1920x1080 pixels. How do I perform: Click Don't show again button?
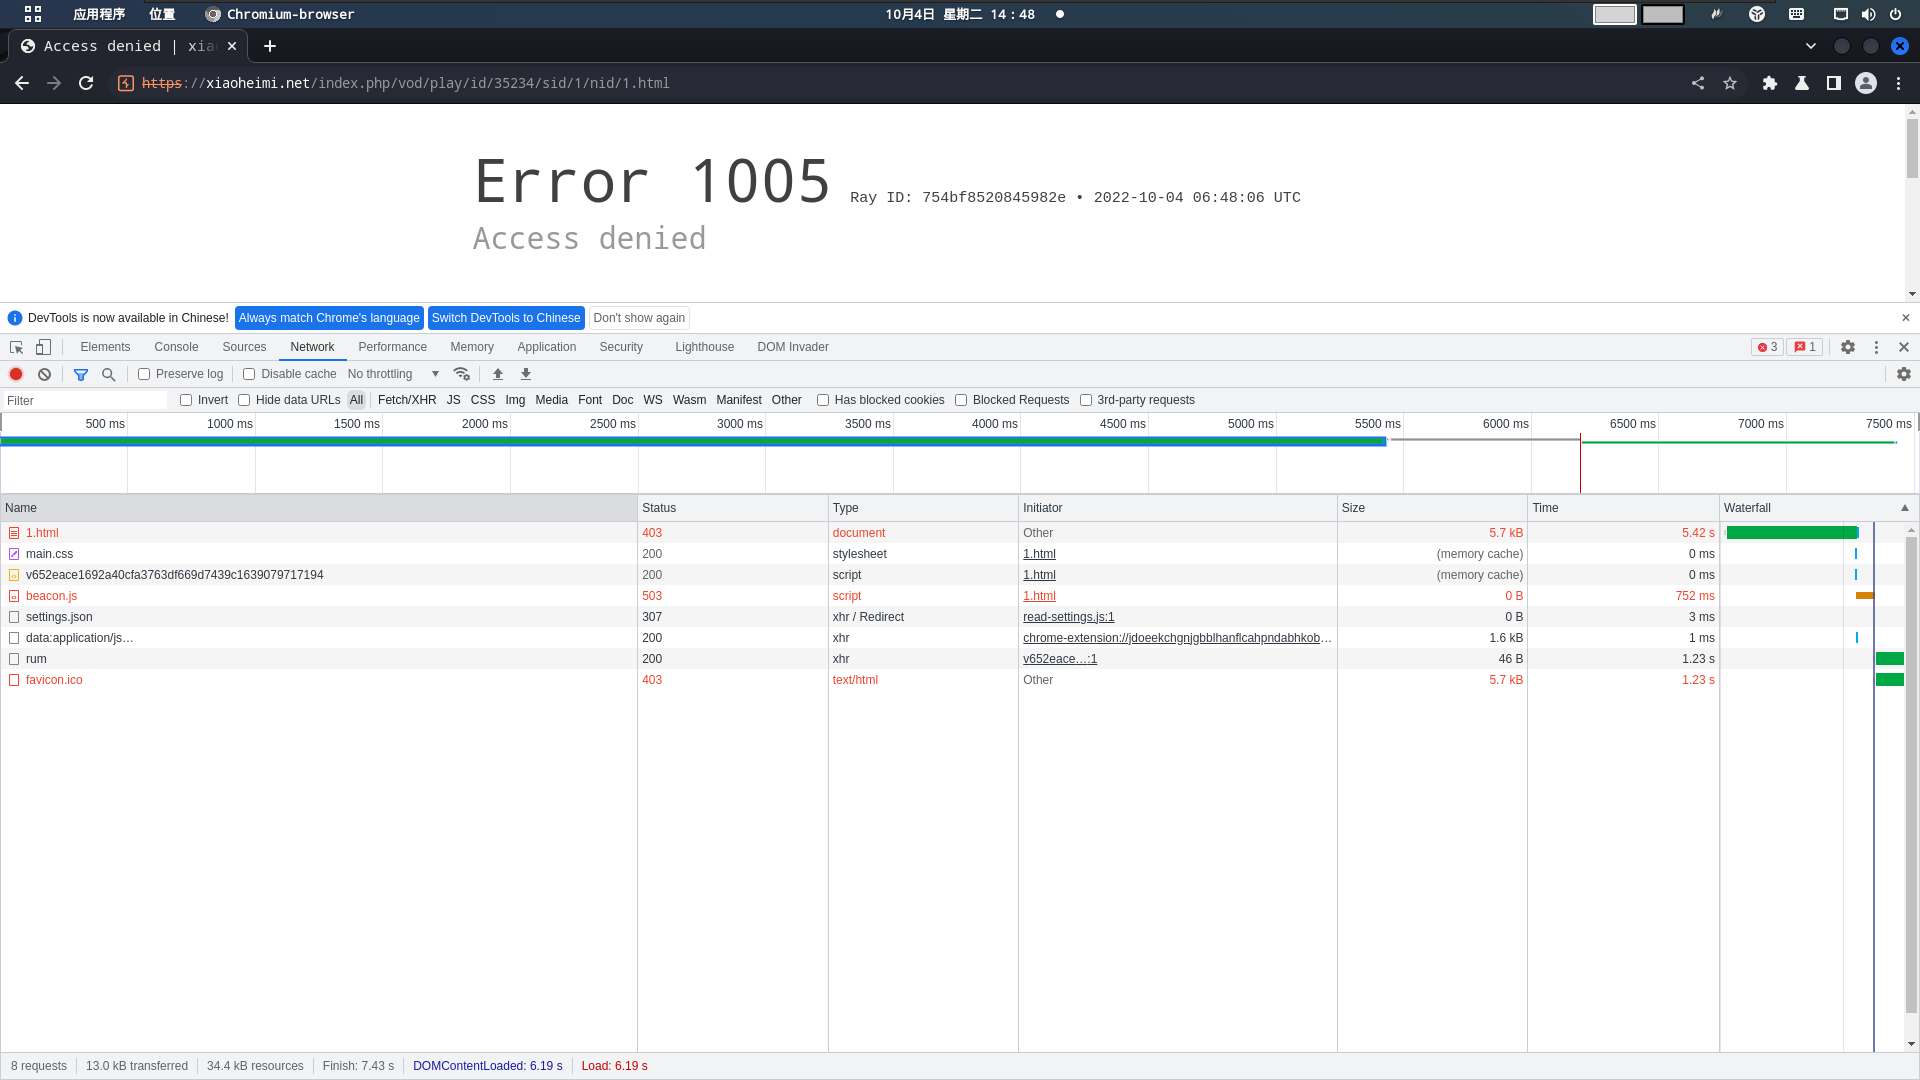click(639, 318)
